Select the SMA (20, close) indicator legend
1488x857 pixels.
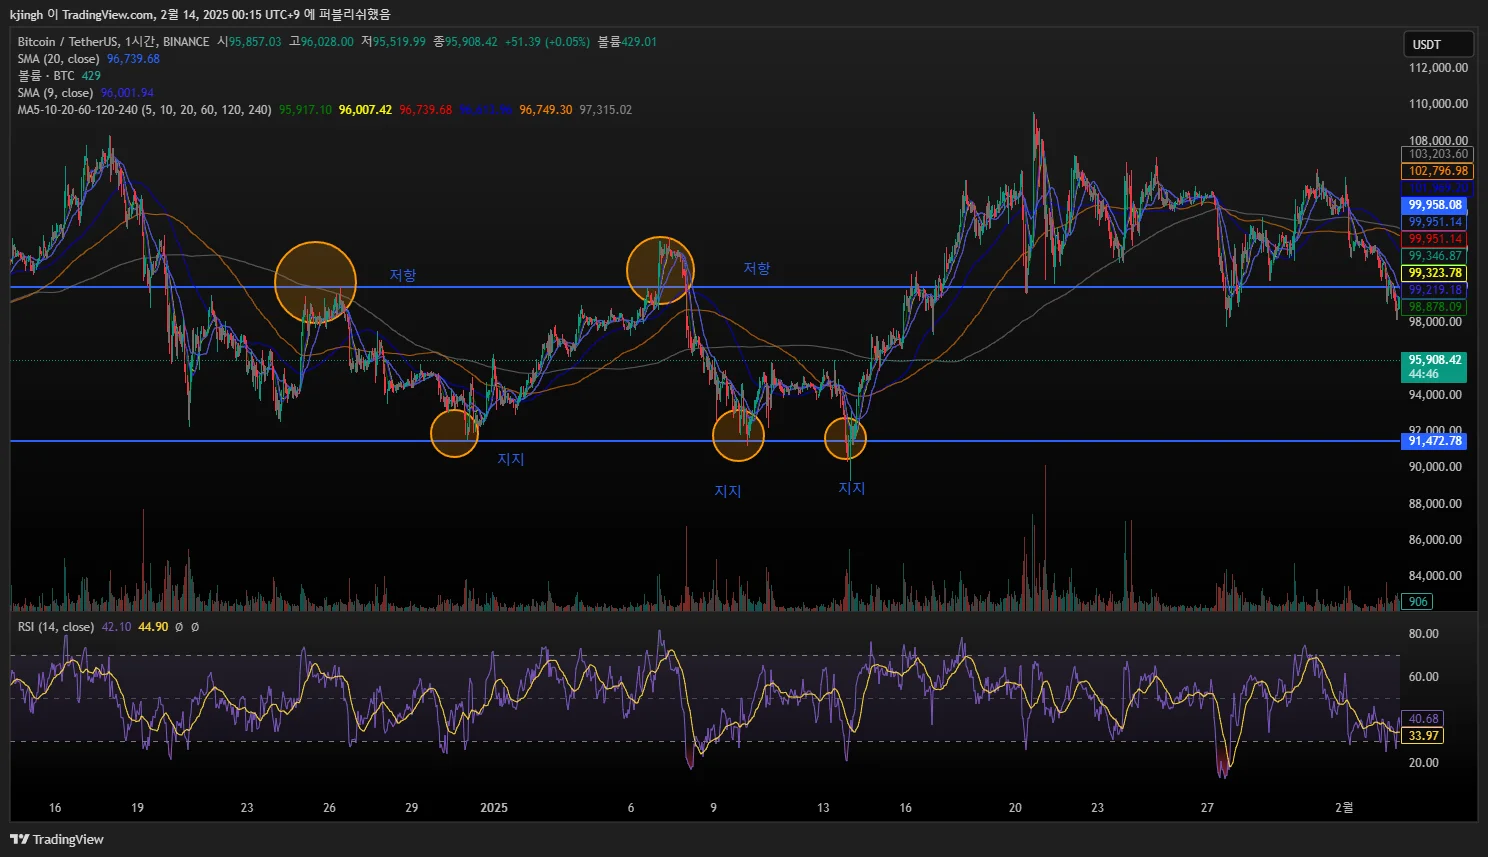point(58,59)
